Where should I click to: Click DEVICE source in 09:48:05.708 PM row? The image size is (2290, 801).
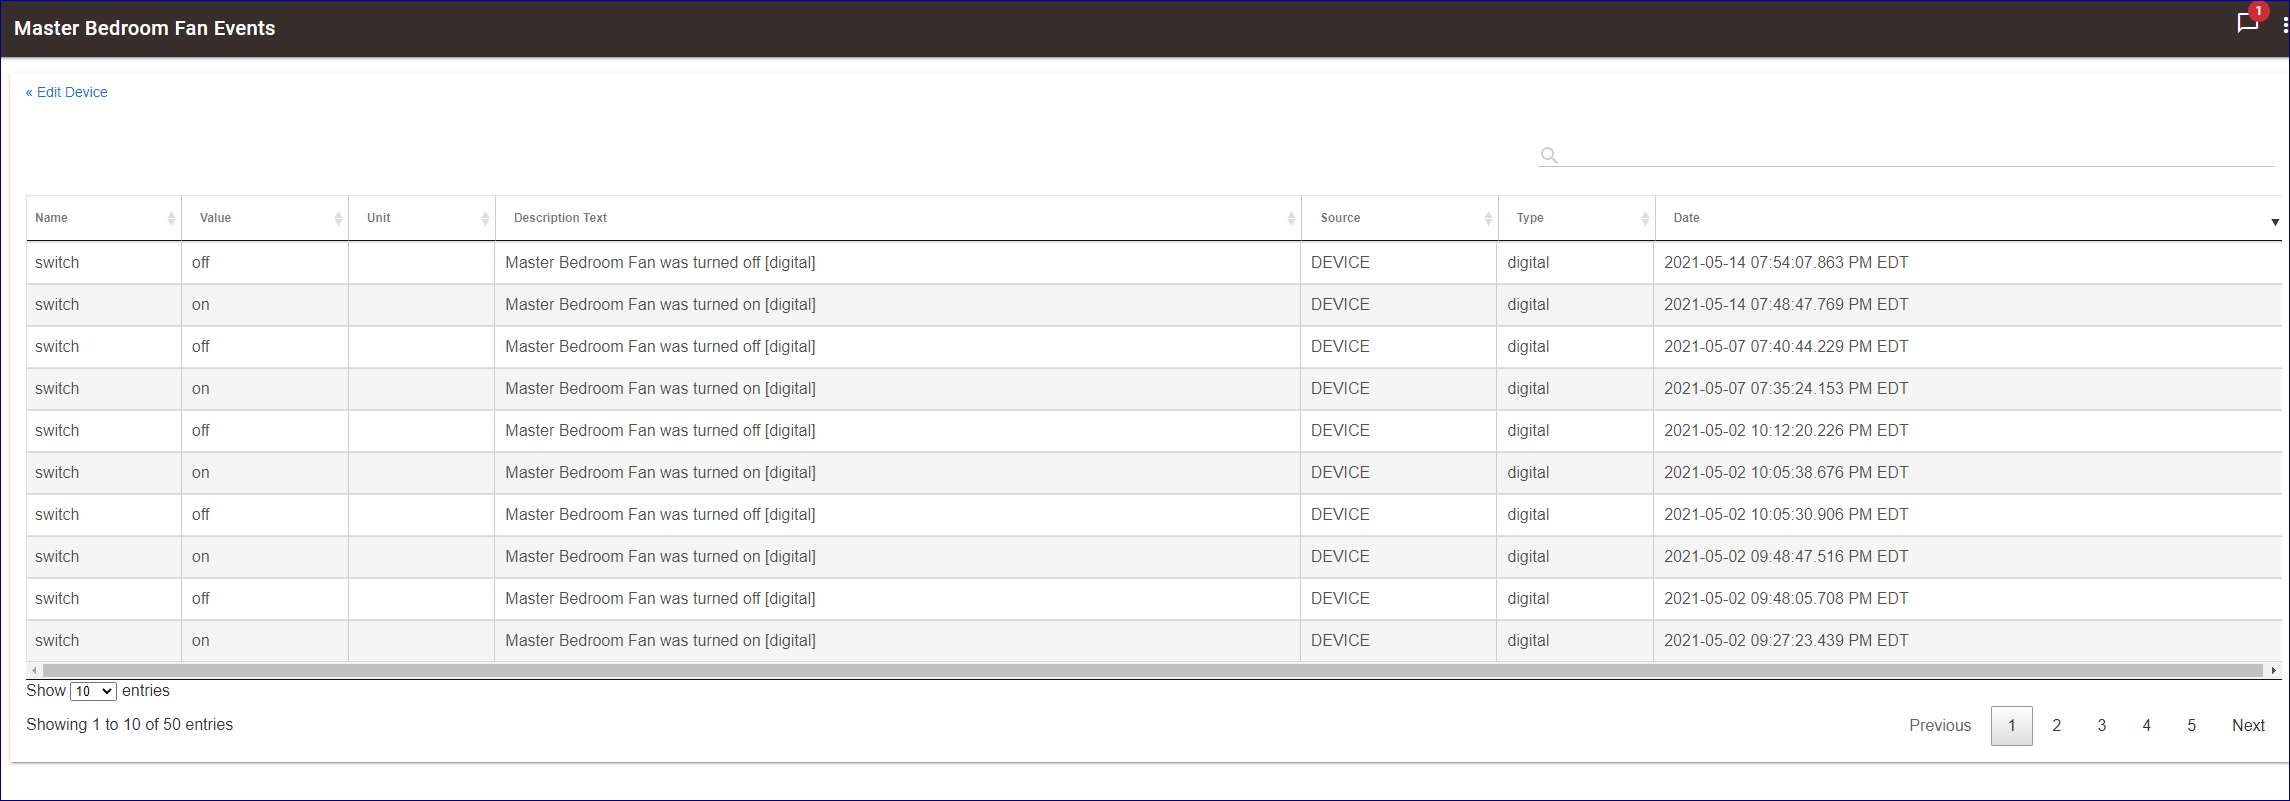(x=1340, y=599)
